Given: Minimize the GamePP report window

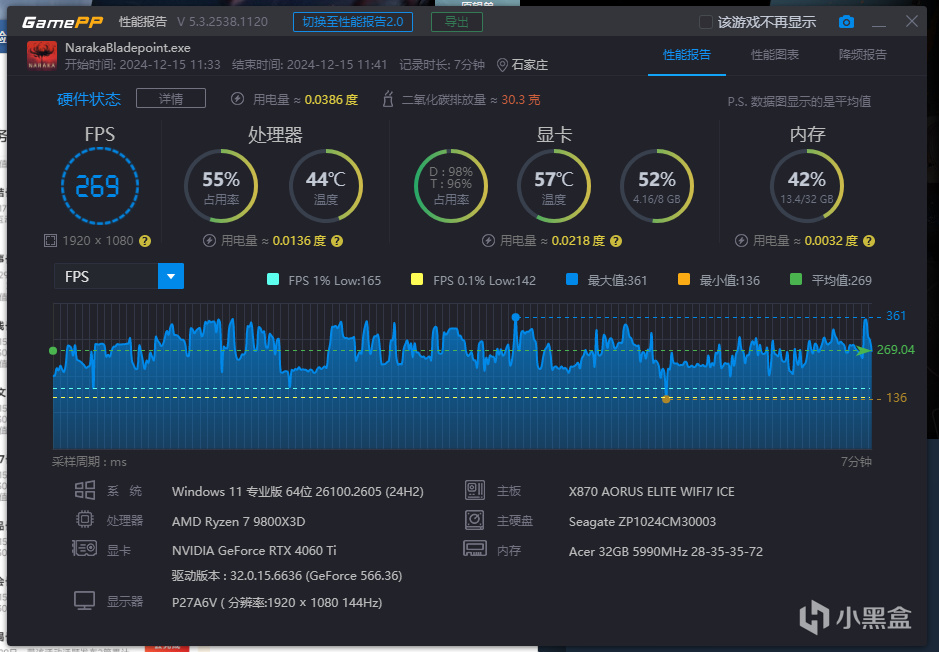Looking at the screenshot, I should pyautogui.click(x=879, y=23).
